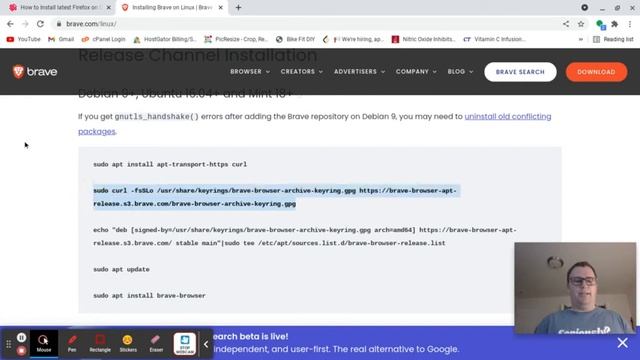Open the Vitamin C Infusion bookmark

(x=495, y=39)
